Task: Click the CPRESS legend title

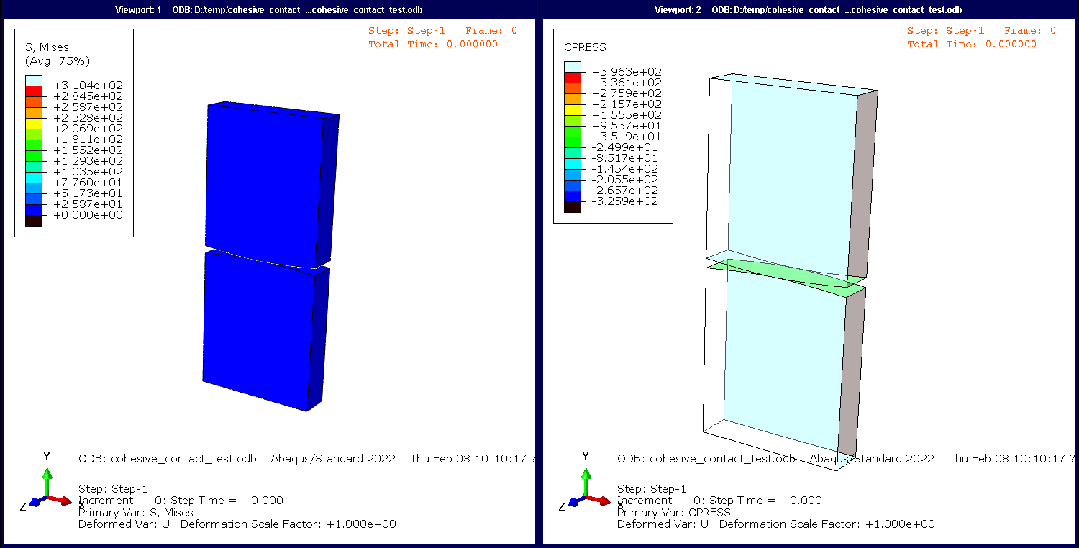Action: 586,47
